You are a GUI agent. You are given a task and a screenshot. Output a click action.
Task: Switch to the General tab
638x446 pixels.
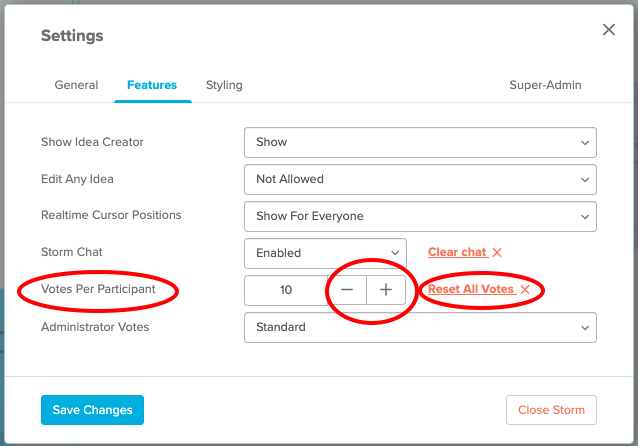pos(76,85)
